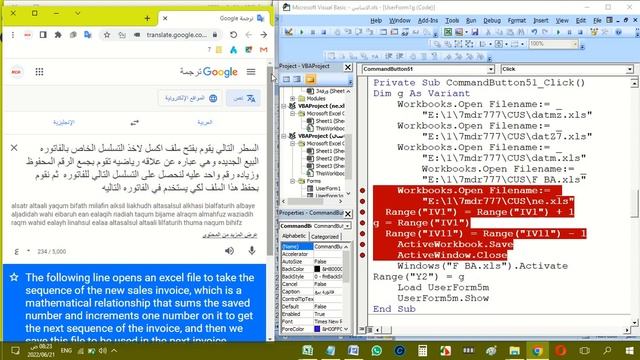Open Calculator from the taskbar
This screenshot has height=360, width=640.
click(422, 351)
